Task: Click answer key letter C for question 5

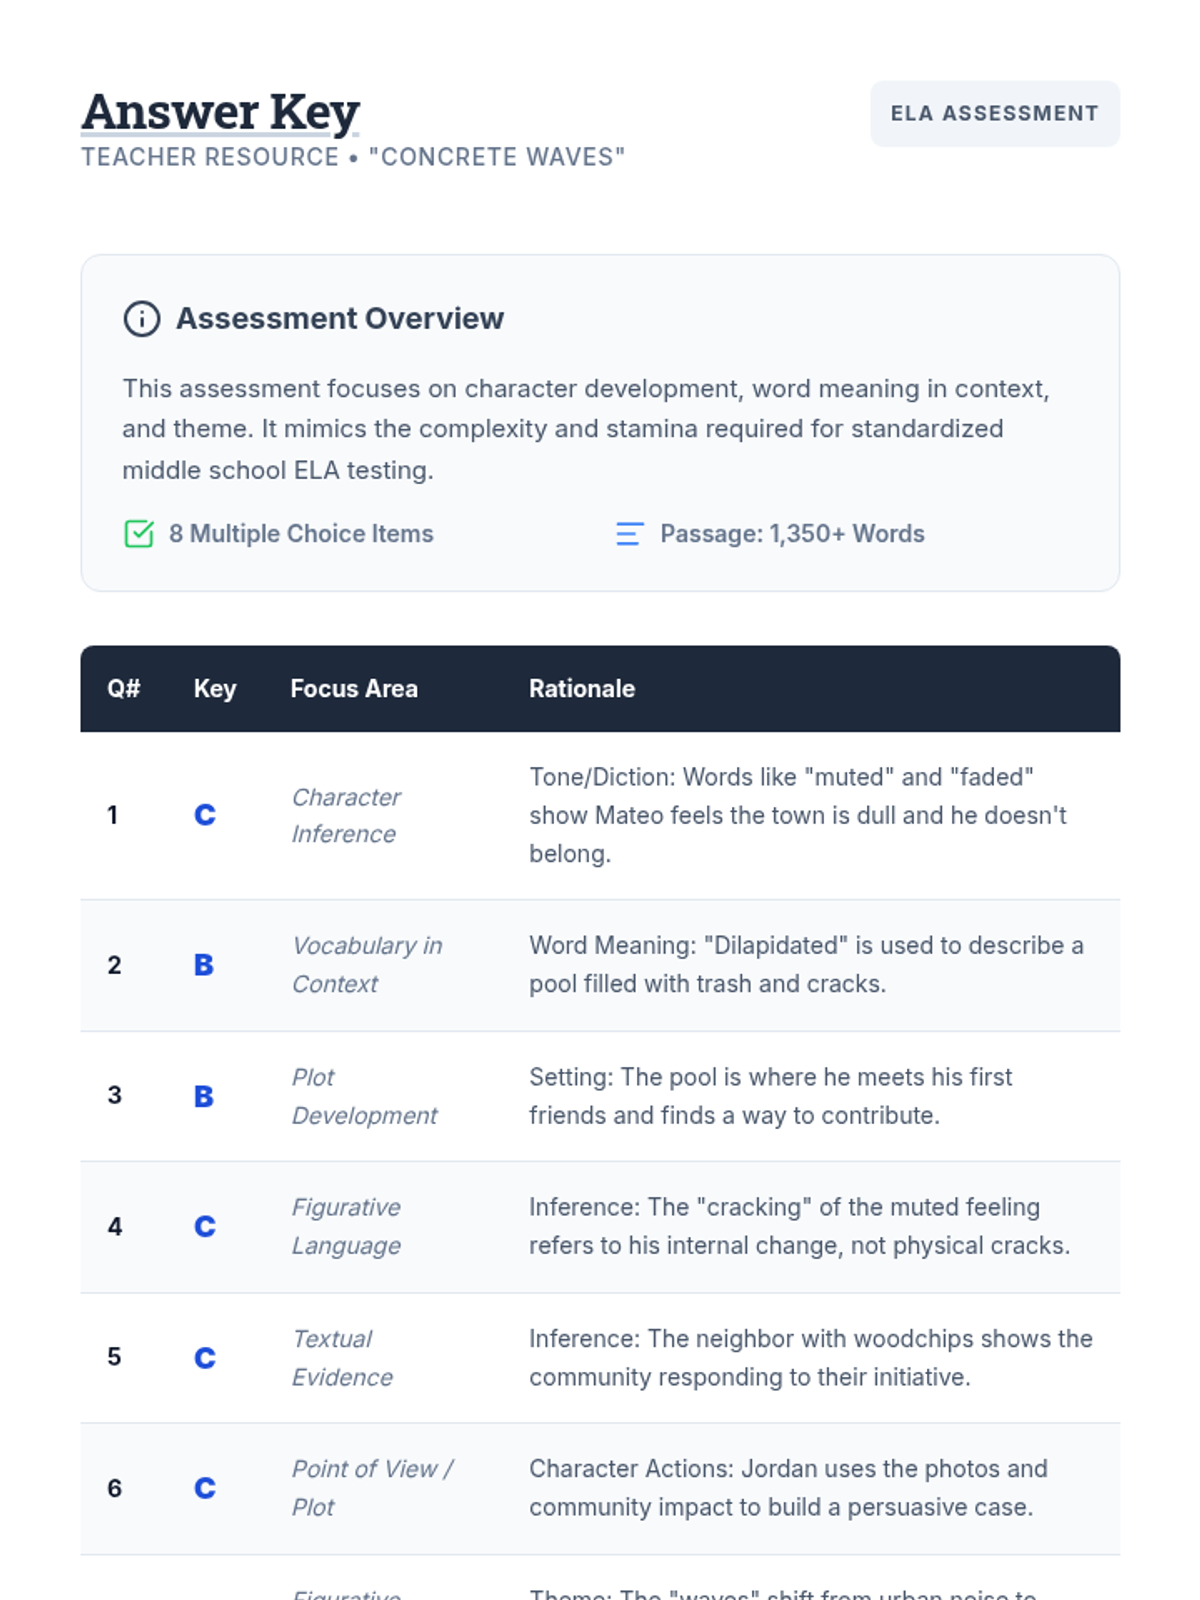Action: point(205,1357)
